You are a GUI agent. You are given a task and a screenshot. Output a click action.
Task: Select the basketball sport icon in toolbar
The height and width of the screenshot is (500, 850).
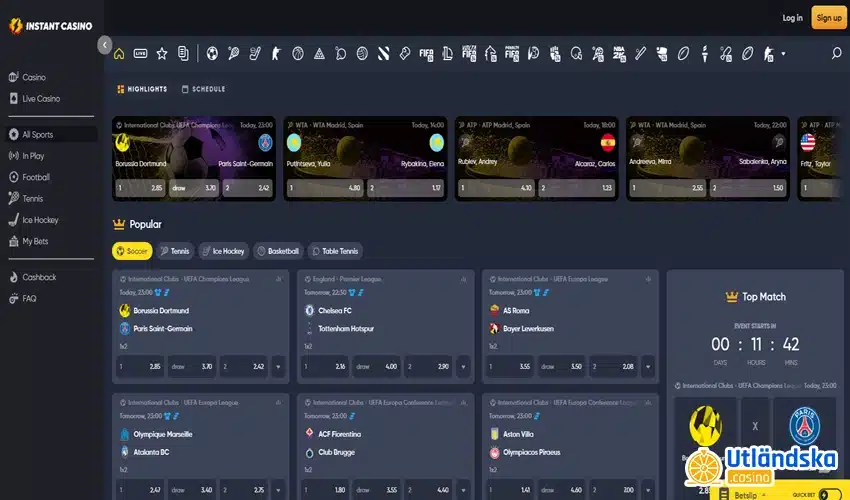[x=298, y=54]
